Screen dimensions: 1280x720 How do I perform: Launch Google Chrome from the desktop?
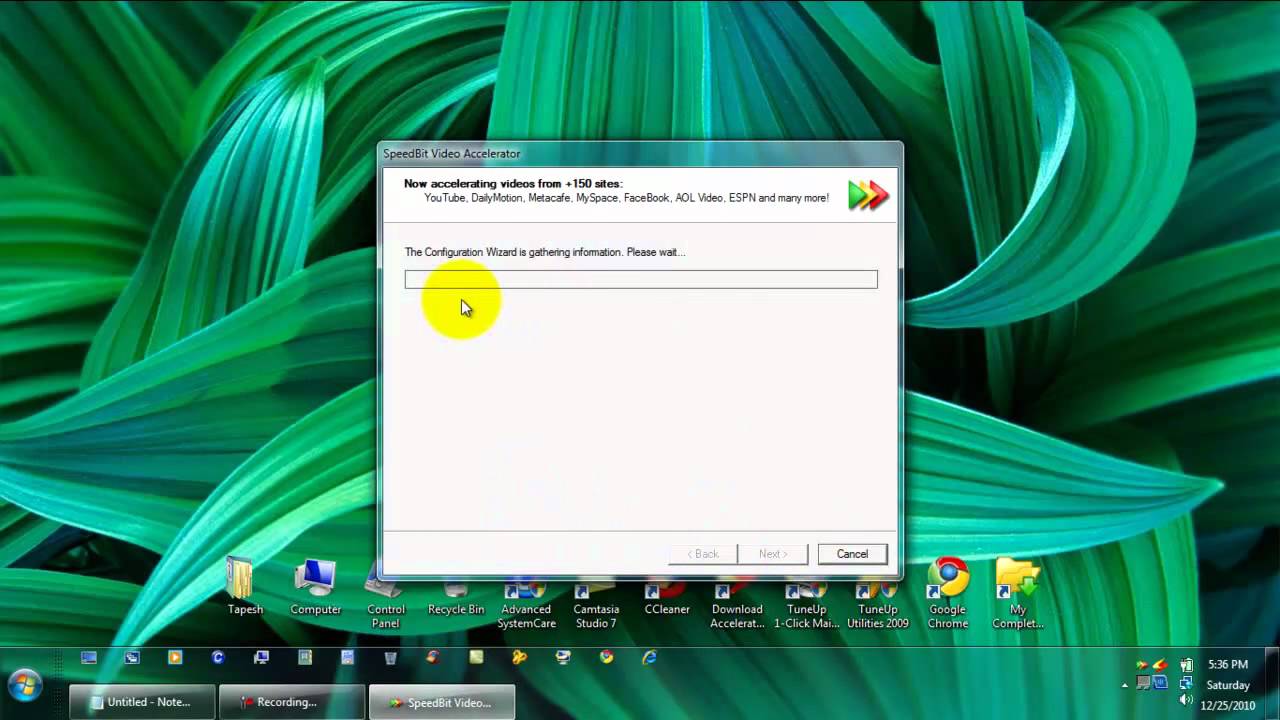click(x=947, y=594)
